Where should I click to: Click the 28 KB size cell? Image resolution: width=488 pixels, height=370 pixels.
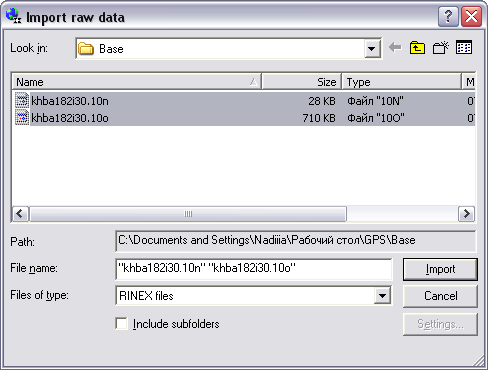click(322, 101)
